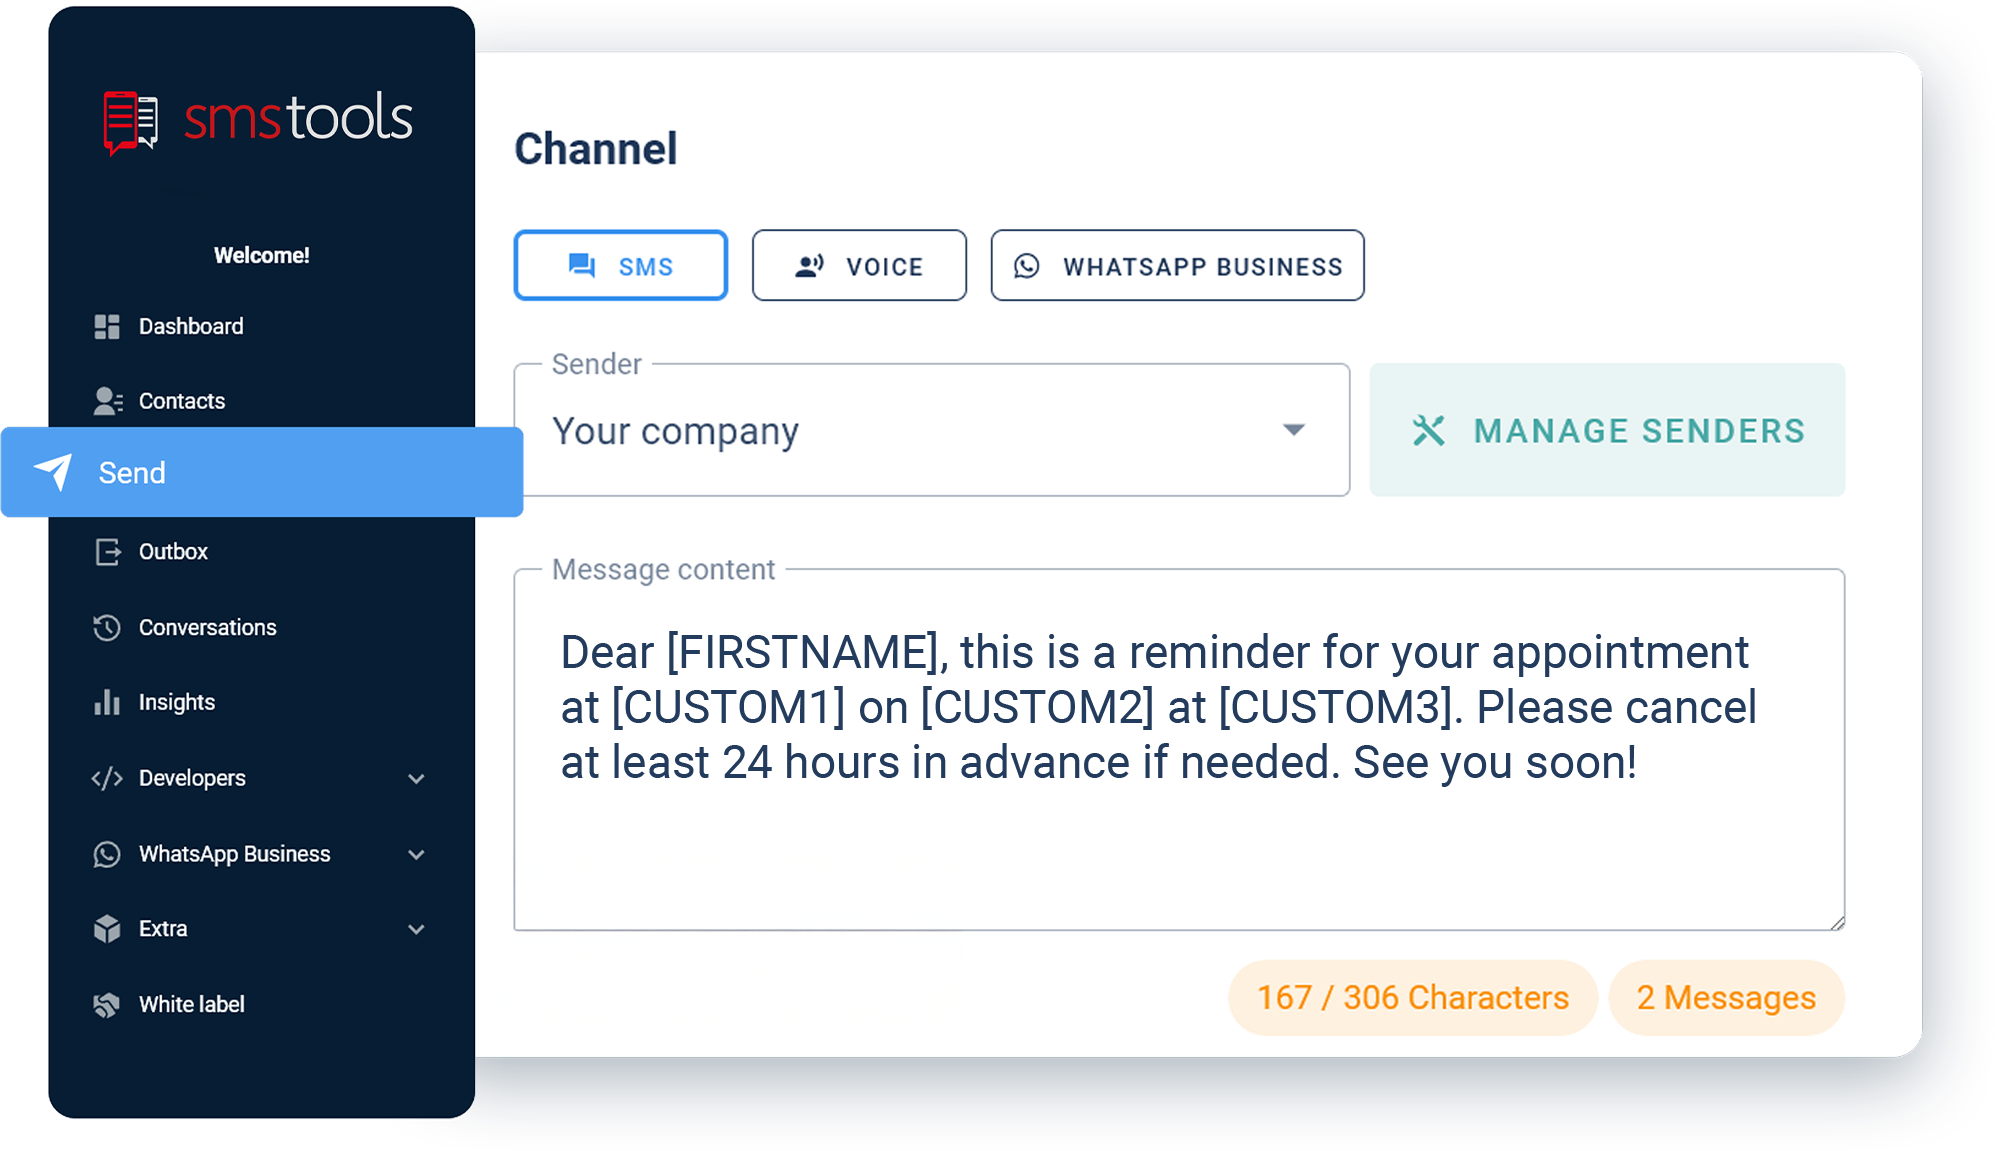1995x1151 pixels.
Task: Select the SMS tab
Action: pos(623,266)
